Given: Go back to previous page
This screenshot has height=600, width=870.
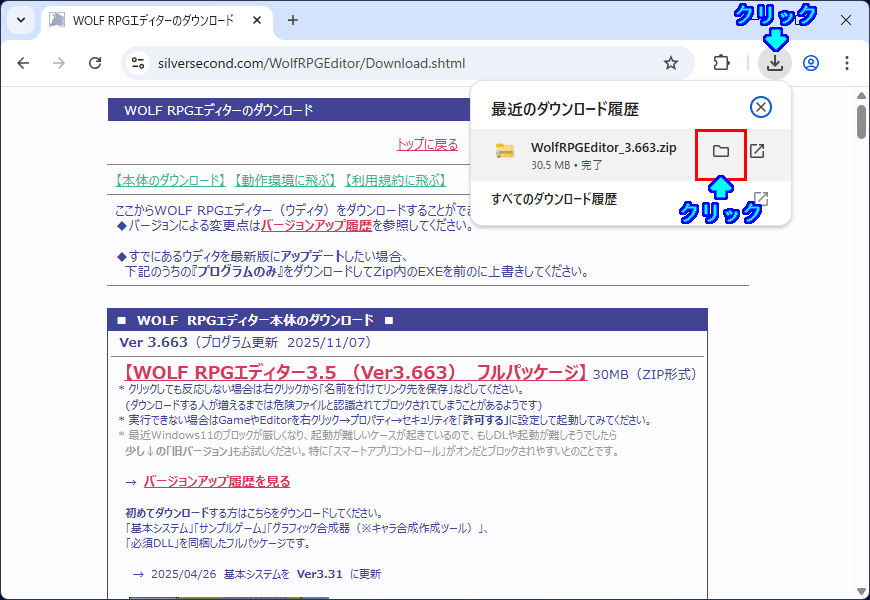Looking at the screenshot, I should [x=23, y=63].
